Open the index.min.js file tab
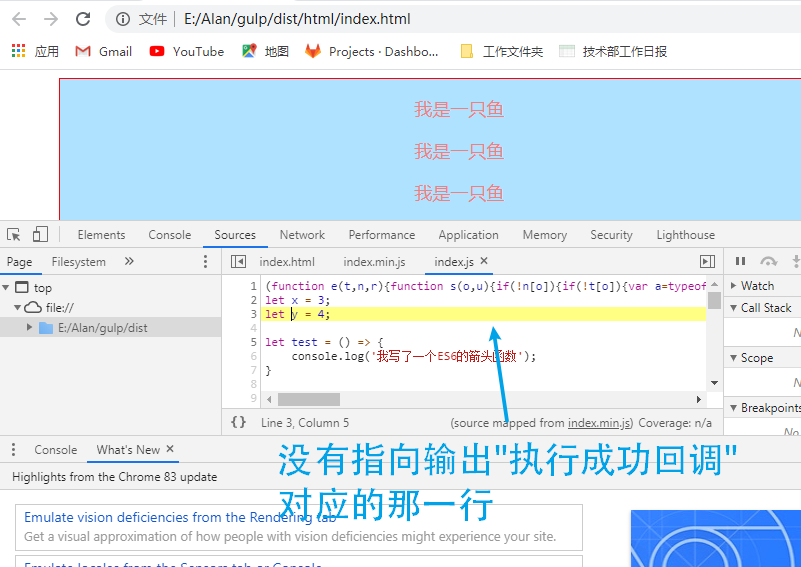801x567 pixels. coord(374,262)
